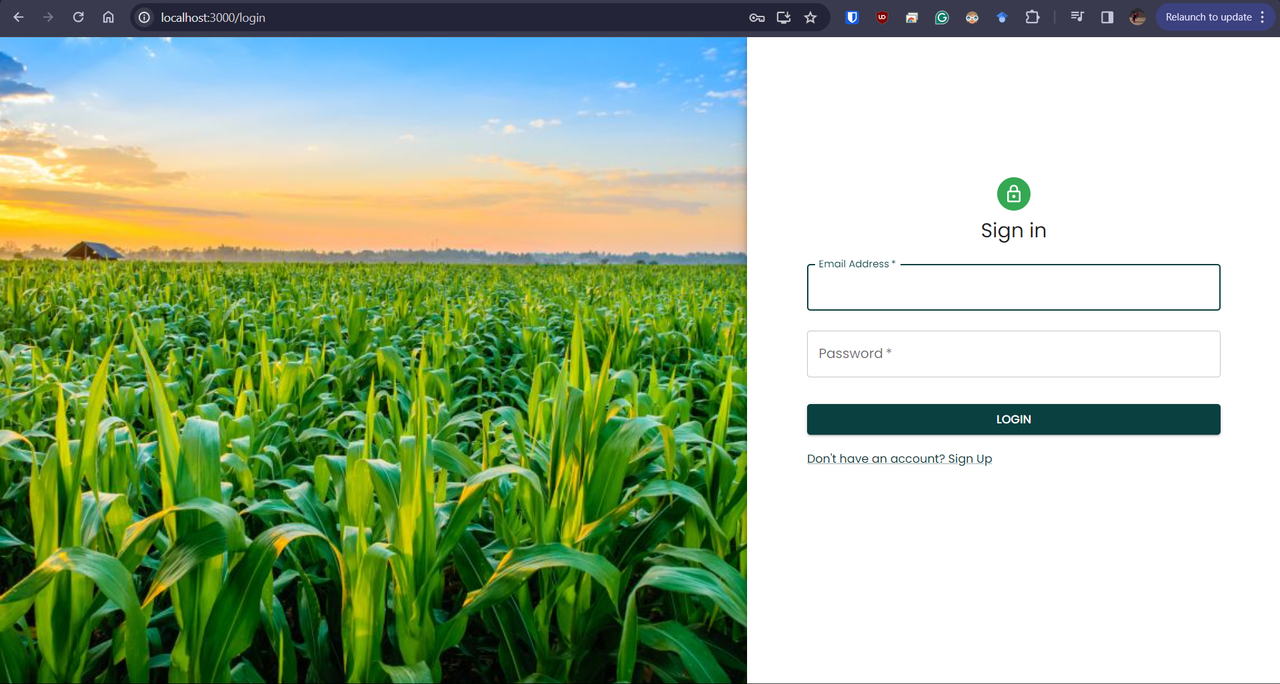Open the saved passwords key icon
Screen dimensions: 1280x684
[x=757, y=17]
